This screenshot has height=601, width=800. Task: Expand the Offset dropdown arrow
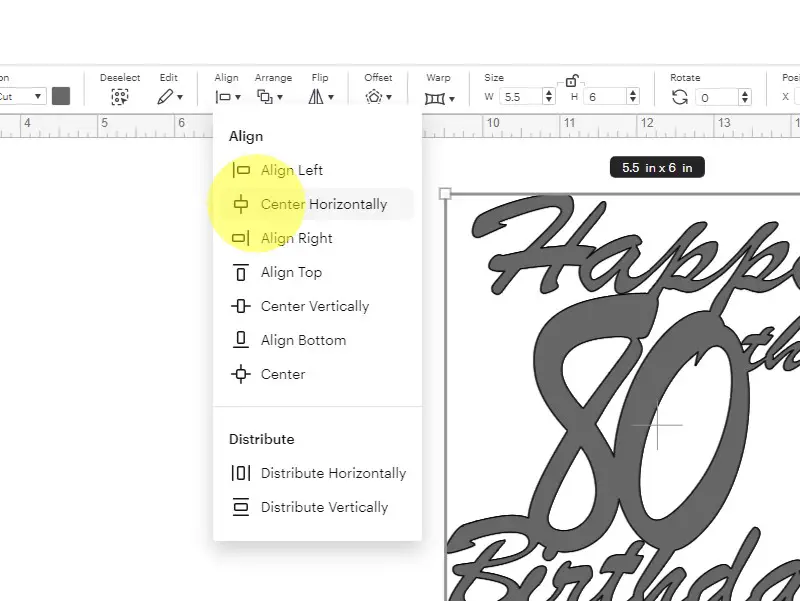tap(389, 97)
